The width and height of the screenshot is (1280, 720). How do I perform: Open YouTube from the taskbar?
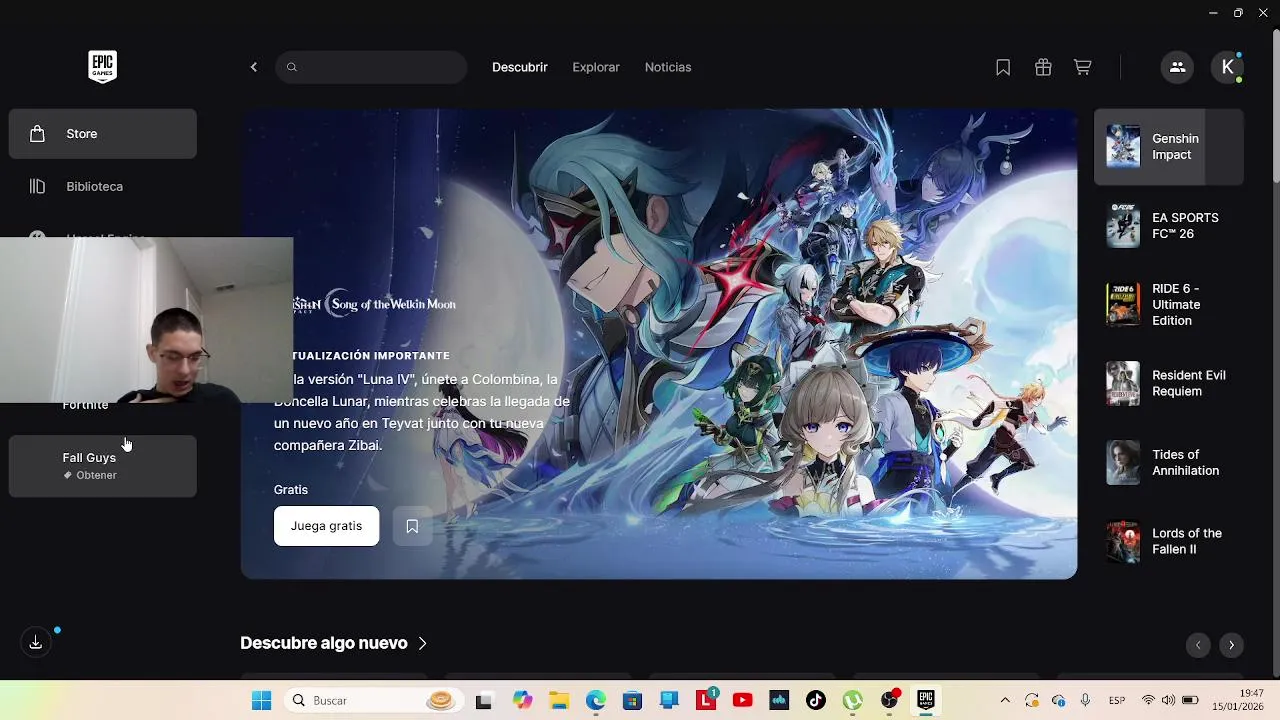(x=742, y=700)
